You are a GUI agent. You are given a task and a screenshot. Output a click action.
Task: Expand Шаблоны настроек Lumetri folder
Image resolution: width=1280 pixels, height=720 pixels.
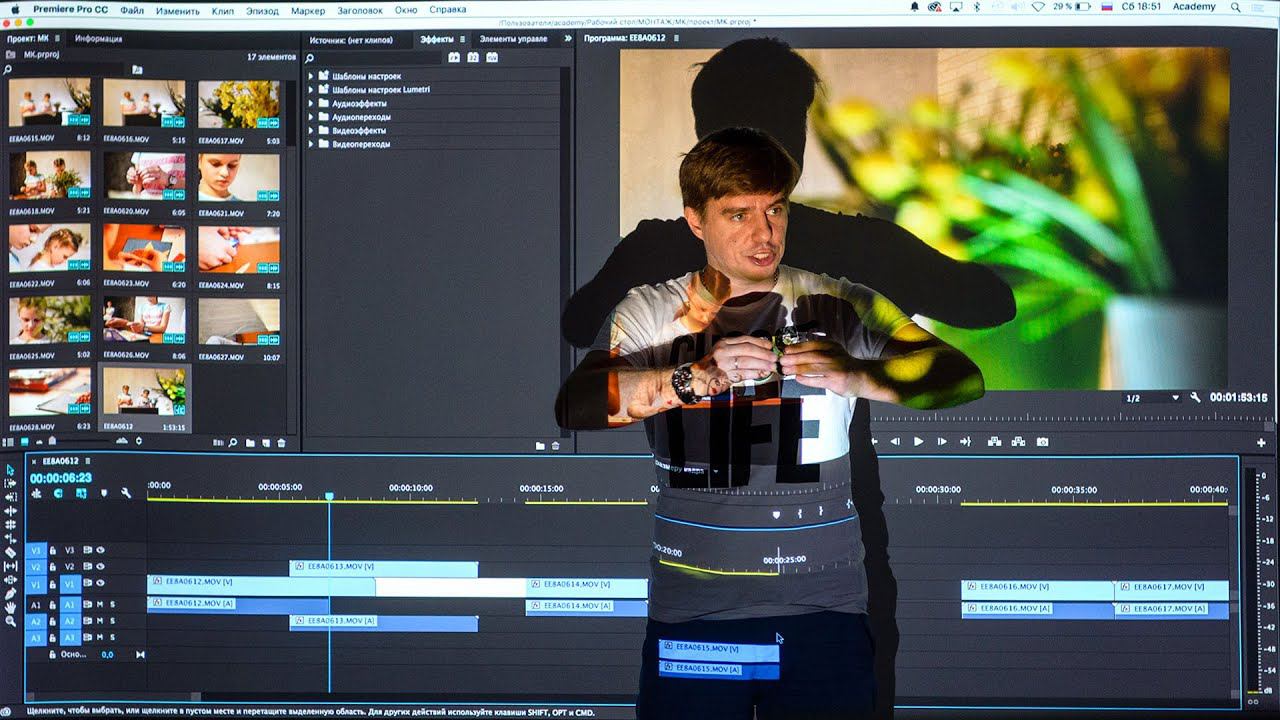(x=311, y=90)
